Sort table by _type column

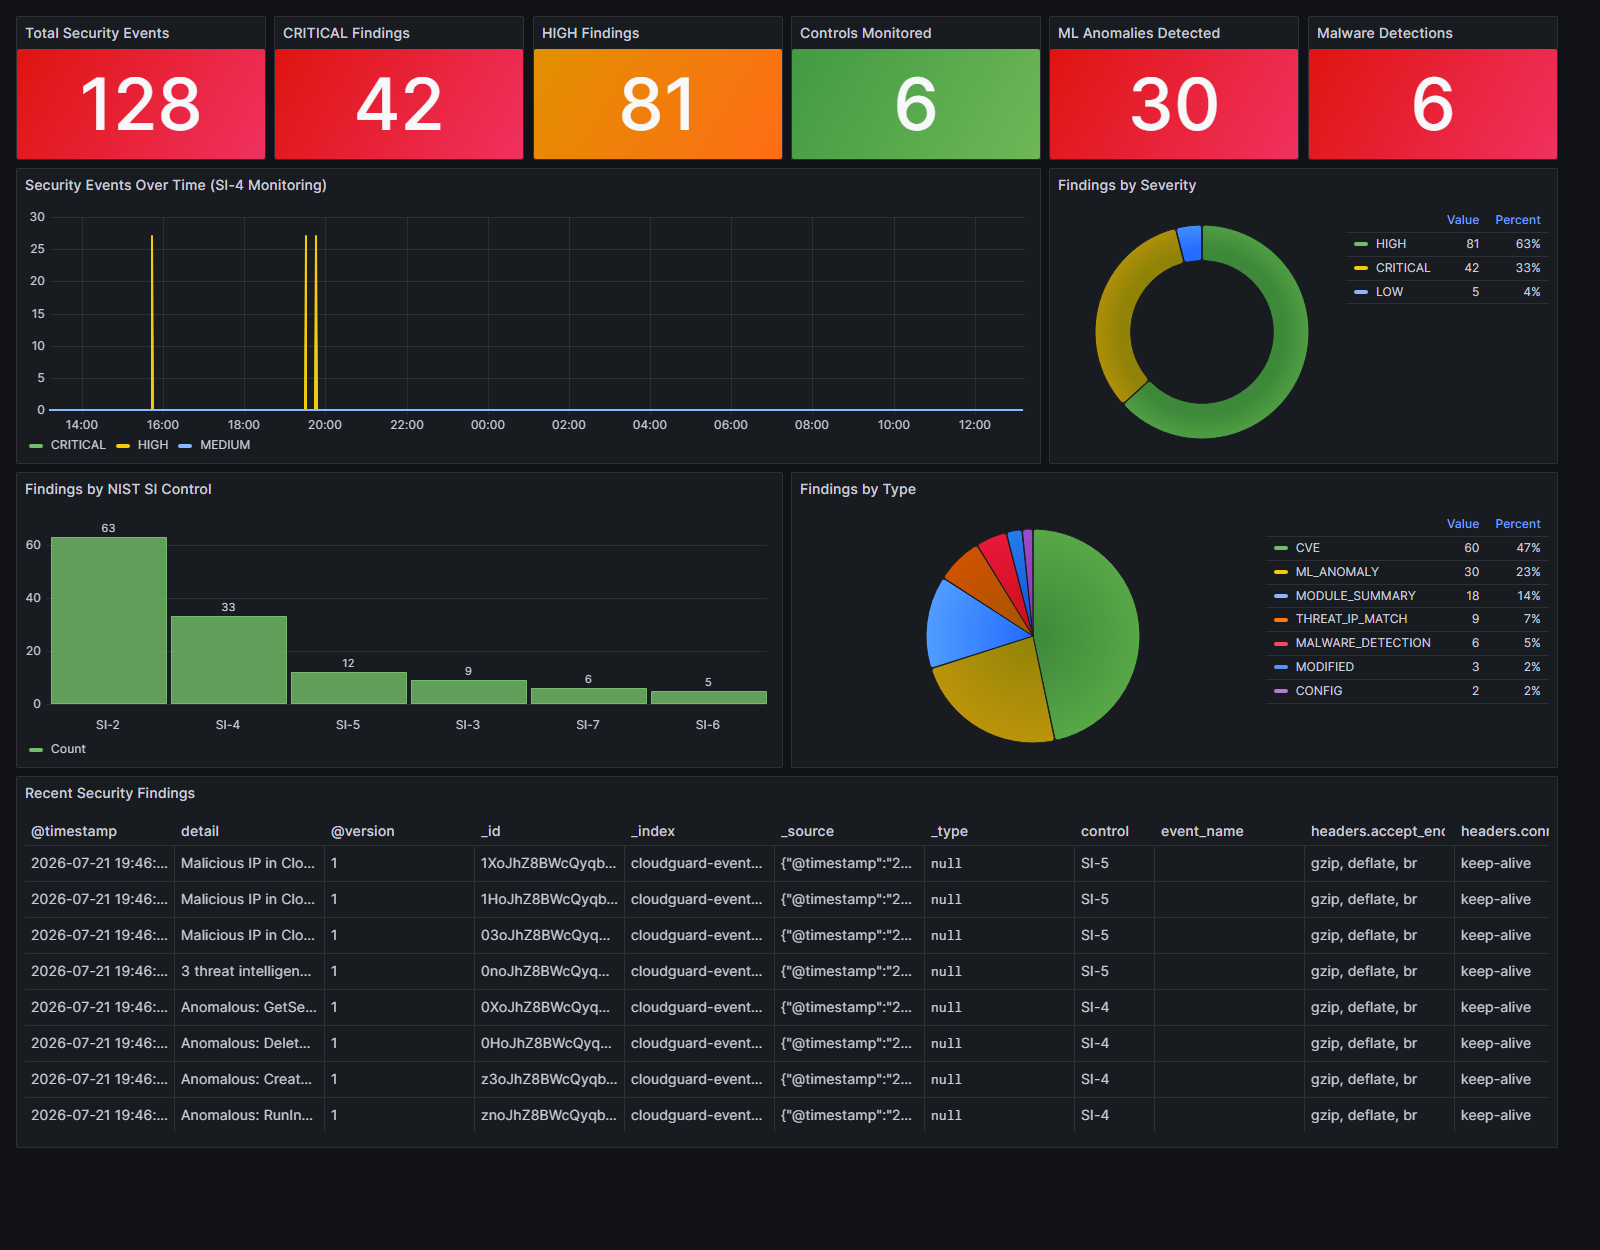pyautogui.click(x=949, y=831)
